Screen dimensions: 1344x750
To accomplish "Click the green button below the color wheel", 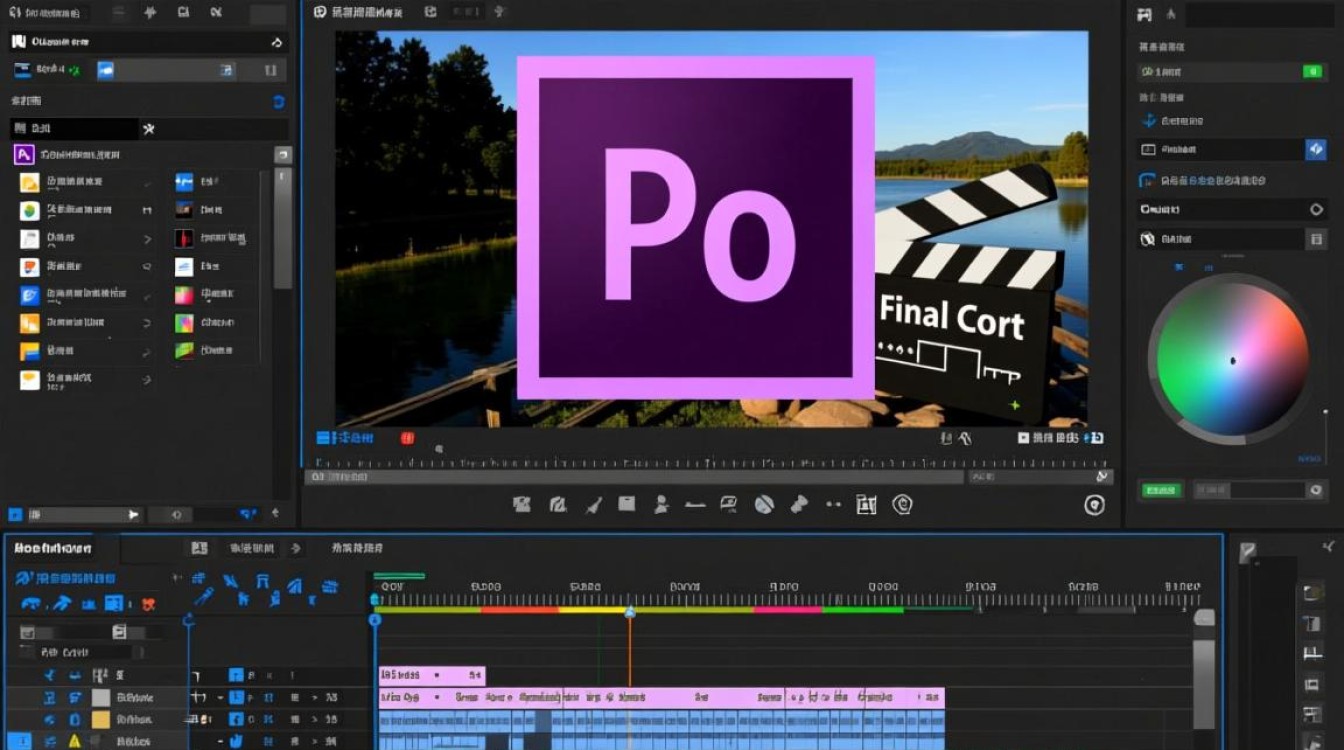I will (x=1161, y=490).
